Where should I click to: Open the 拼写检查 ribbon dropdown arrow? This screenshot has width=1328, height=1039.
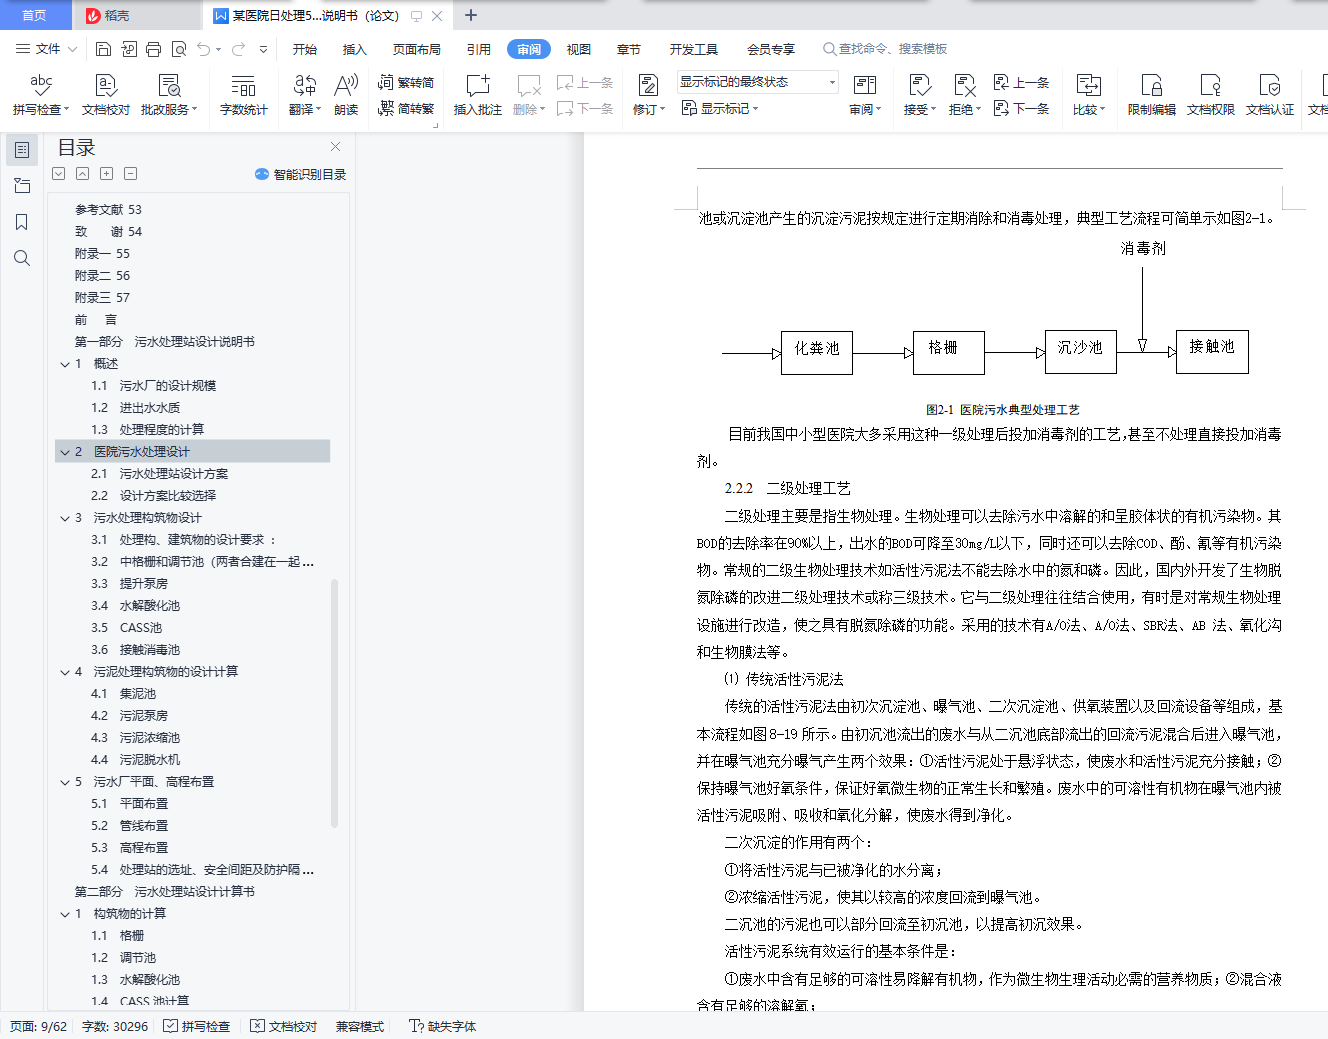click(68, 110)
